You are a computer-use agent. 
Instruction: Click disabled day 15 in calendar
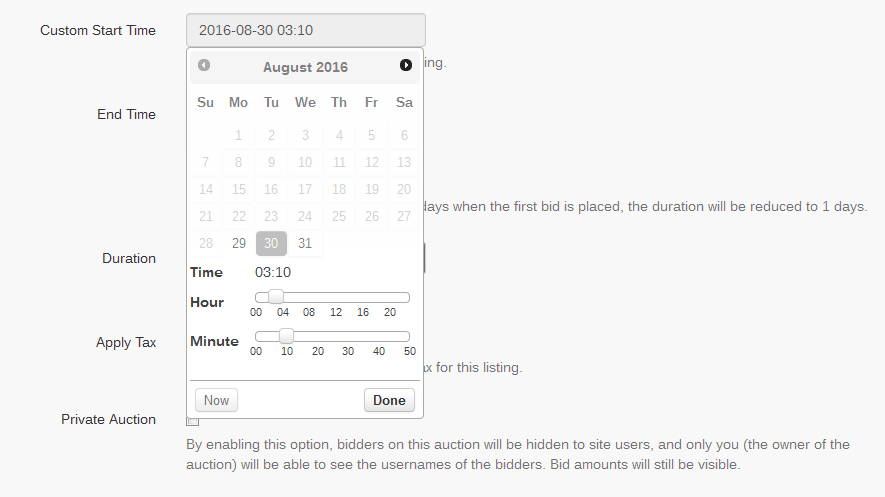point(238,189)
